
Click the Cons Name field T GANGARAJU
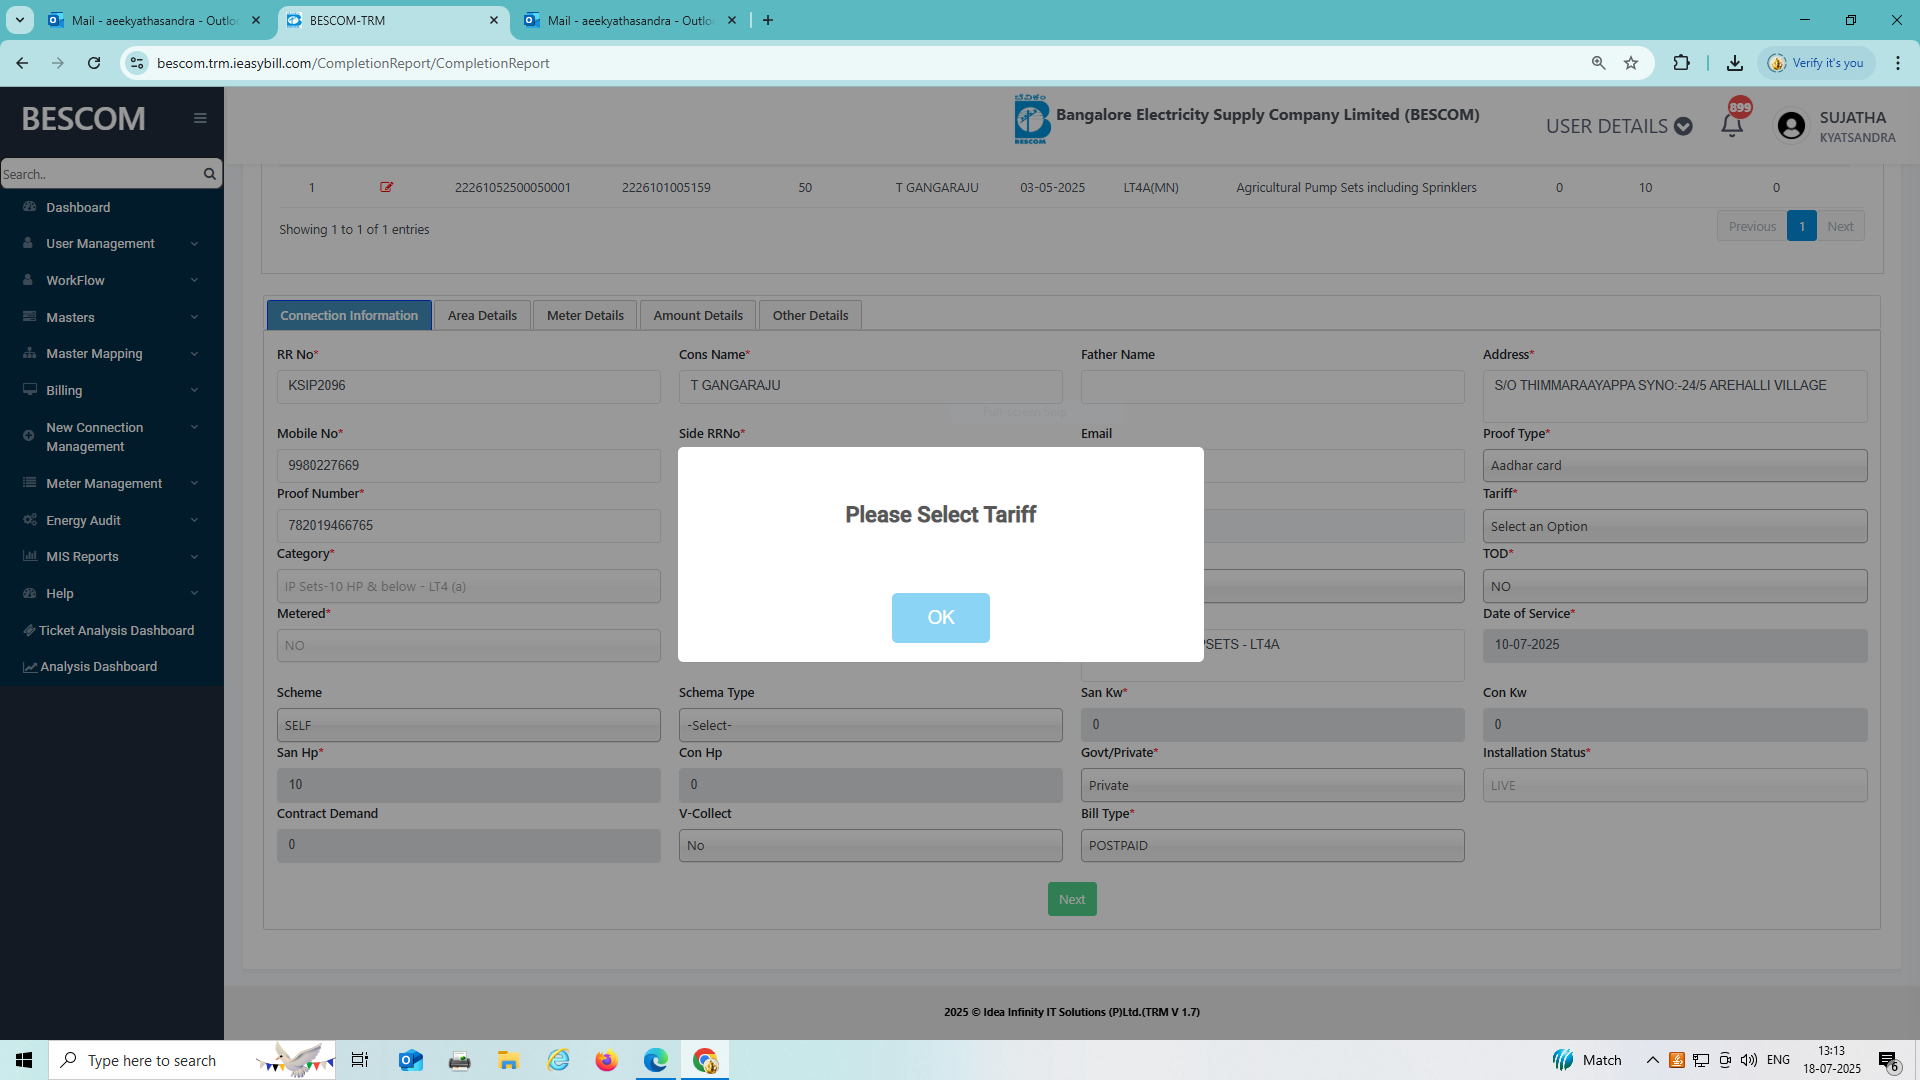871,386
